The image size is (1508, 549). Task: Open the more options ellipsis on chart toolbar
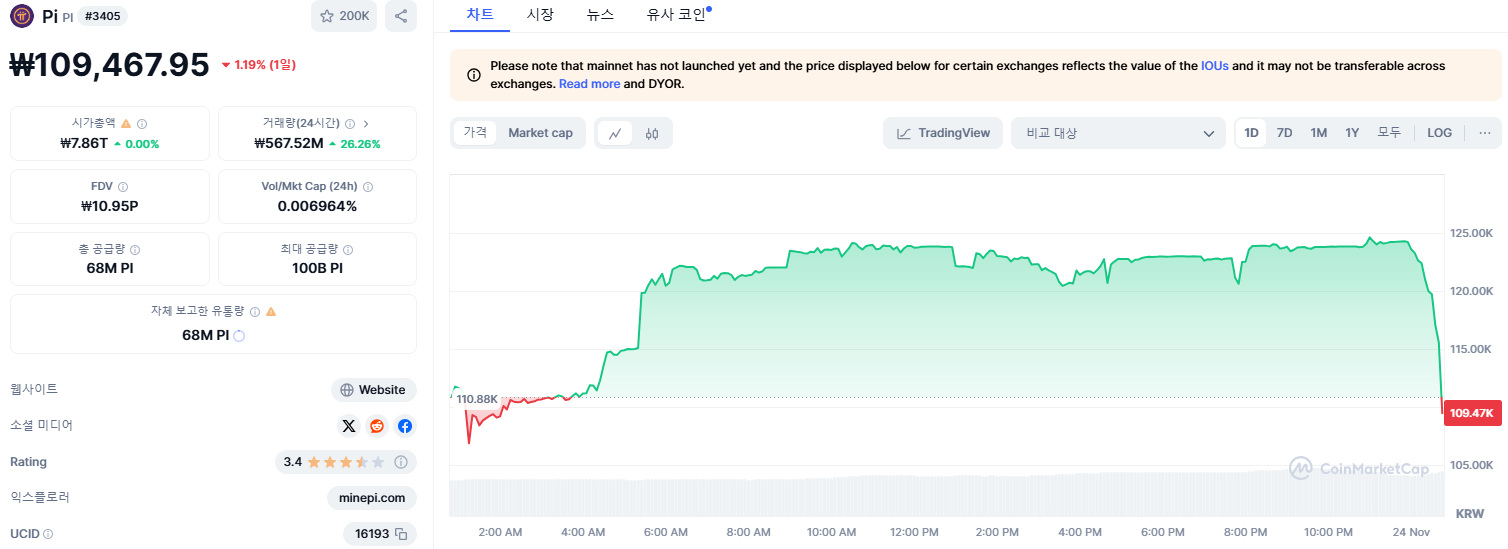click(x=1484, y=133)
